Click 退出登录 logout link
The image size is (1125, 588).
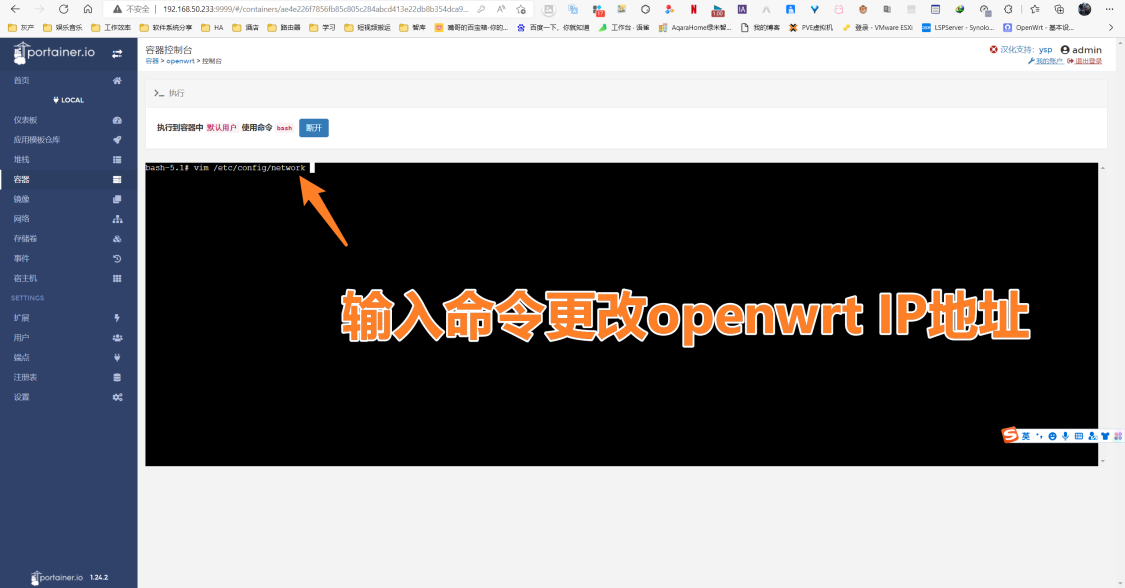pyautogui.click(x=1088, y=61)
